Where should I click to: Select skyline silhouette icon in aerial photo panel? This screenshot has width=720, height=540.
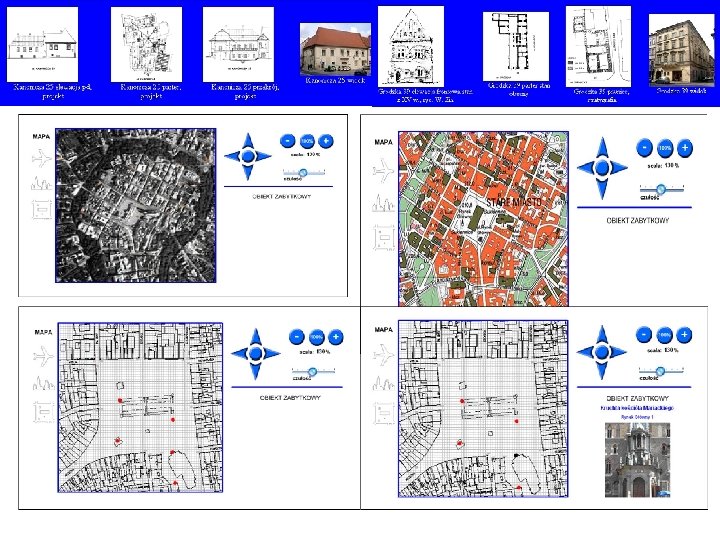click(41, 184)
